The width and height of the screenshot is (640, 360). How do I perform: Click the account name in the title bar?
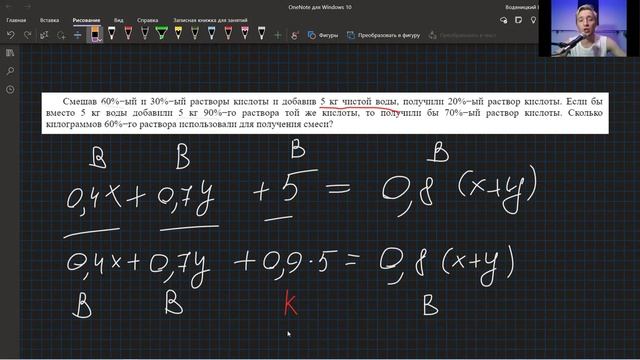(521, 7)
